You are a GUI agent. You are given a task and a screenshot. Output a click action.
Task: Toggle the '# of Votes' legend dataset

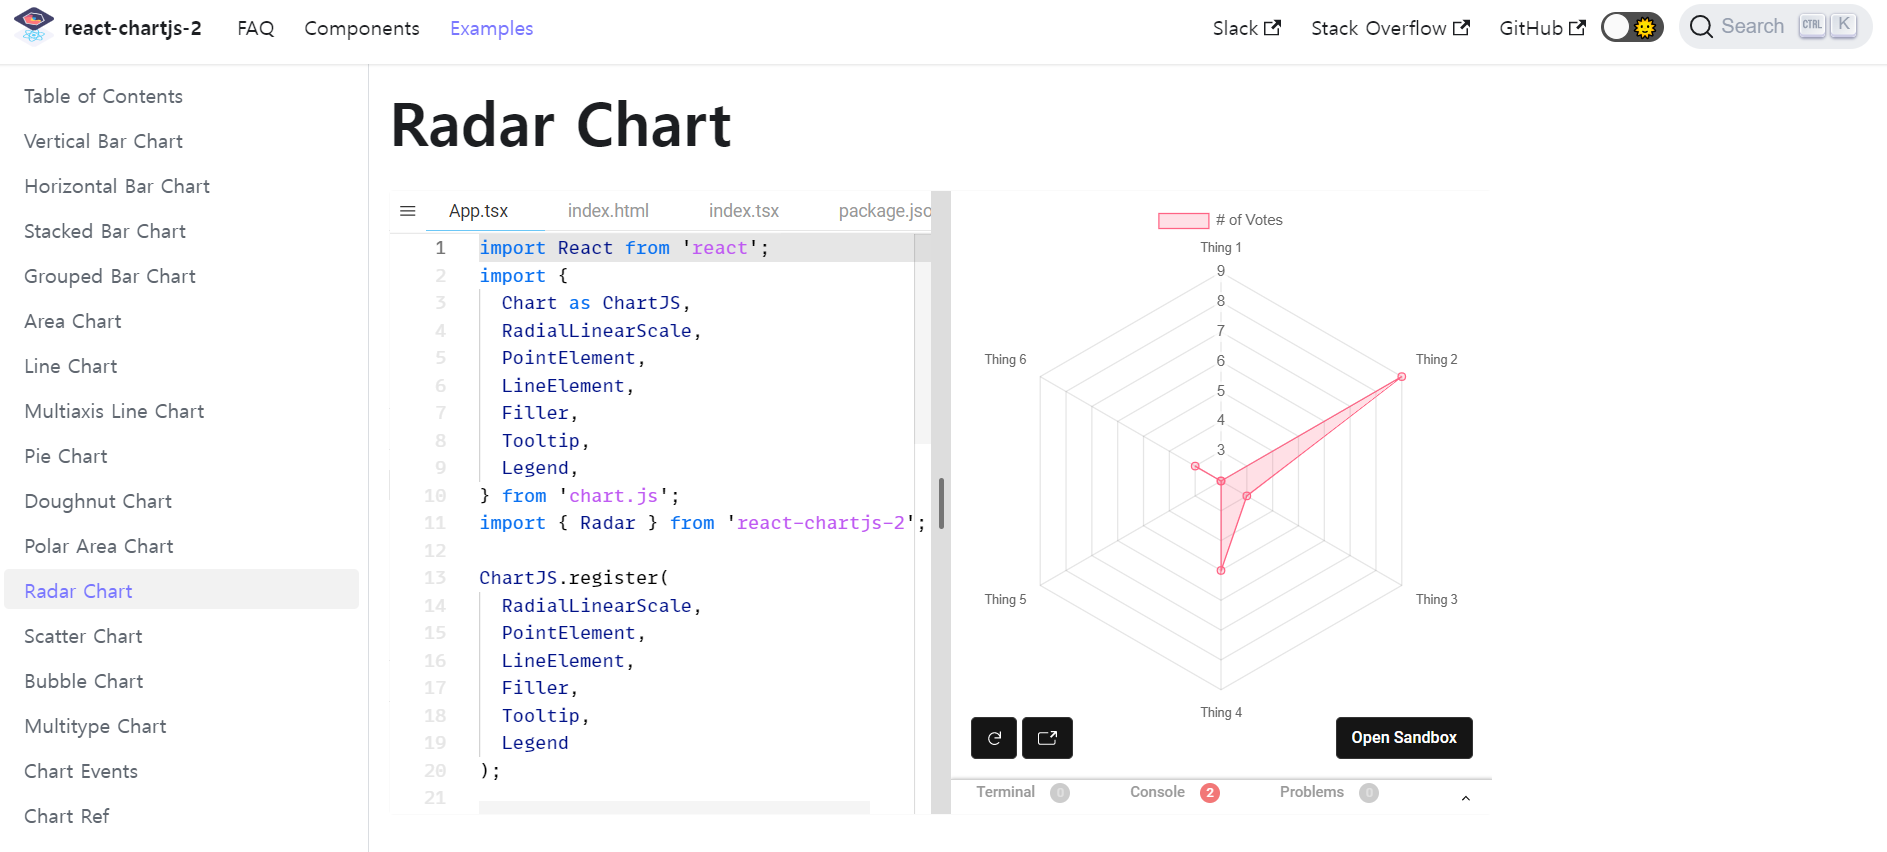[1220, 220]
